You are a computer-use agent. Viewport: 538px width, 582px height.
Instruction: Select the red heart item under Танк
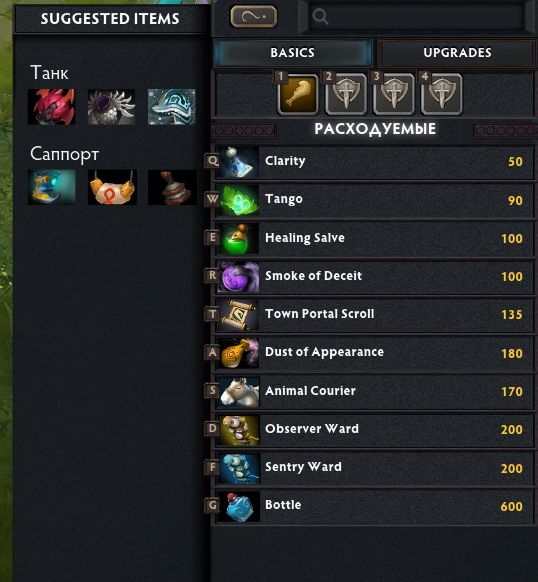pos(51,107)
